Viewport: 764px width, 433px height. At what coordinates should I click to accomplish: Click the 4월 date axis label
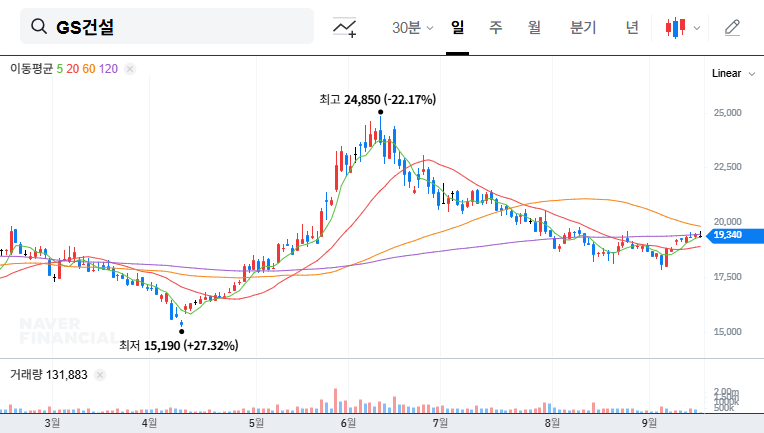[x=149, y=423]
